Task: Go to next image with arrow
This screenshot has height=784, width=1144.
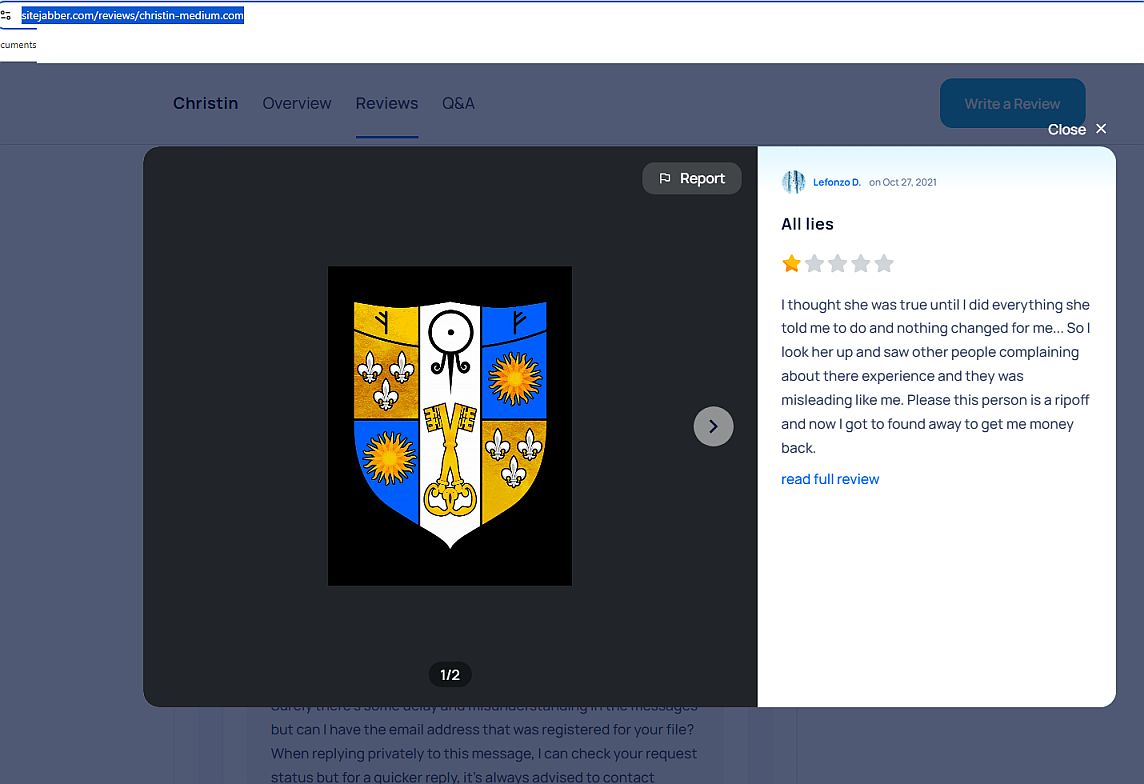Action: [x=713, y=426]
